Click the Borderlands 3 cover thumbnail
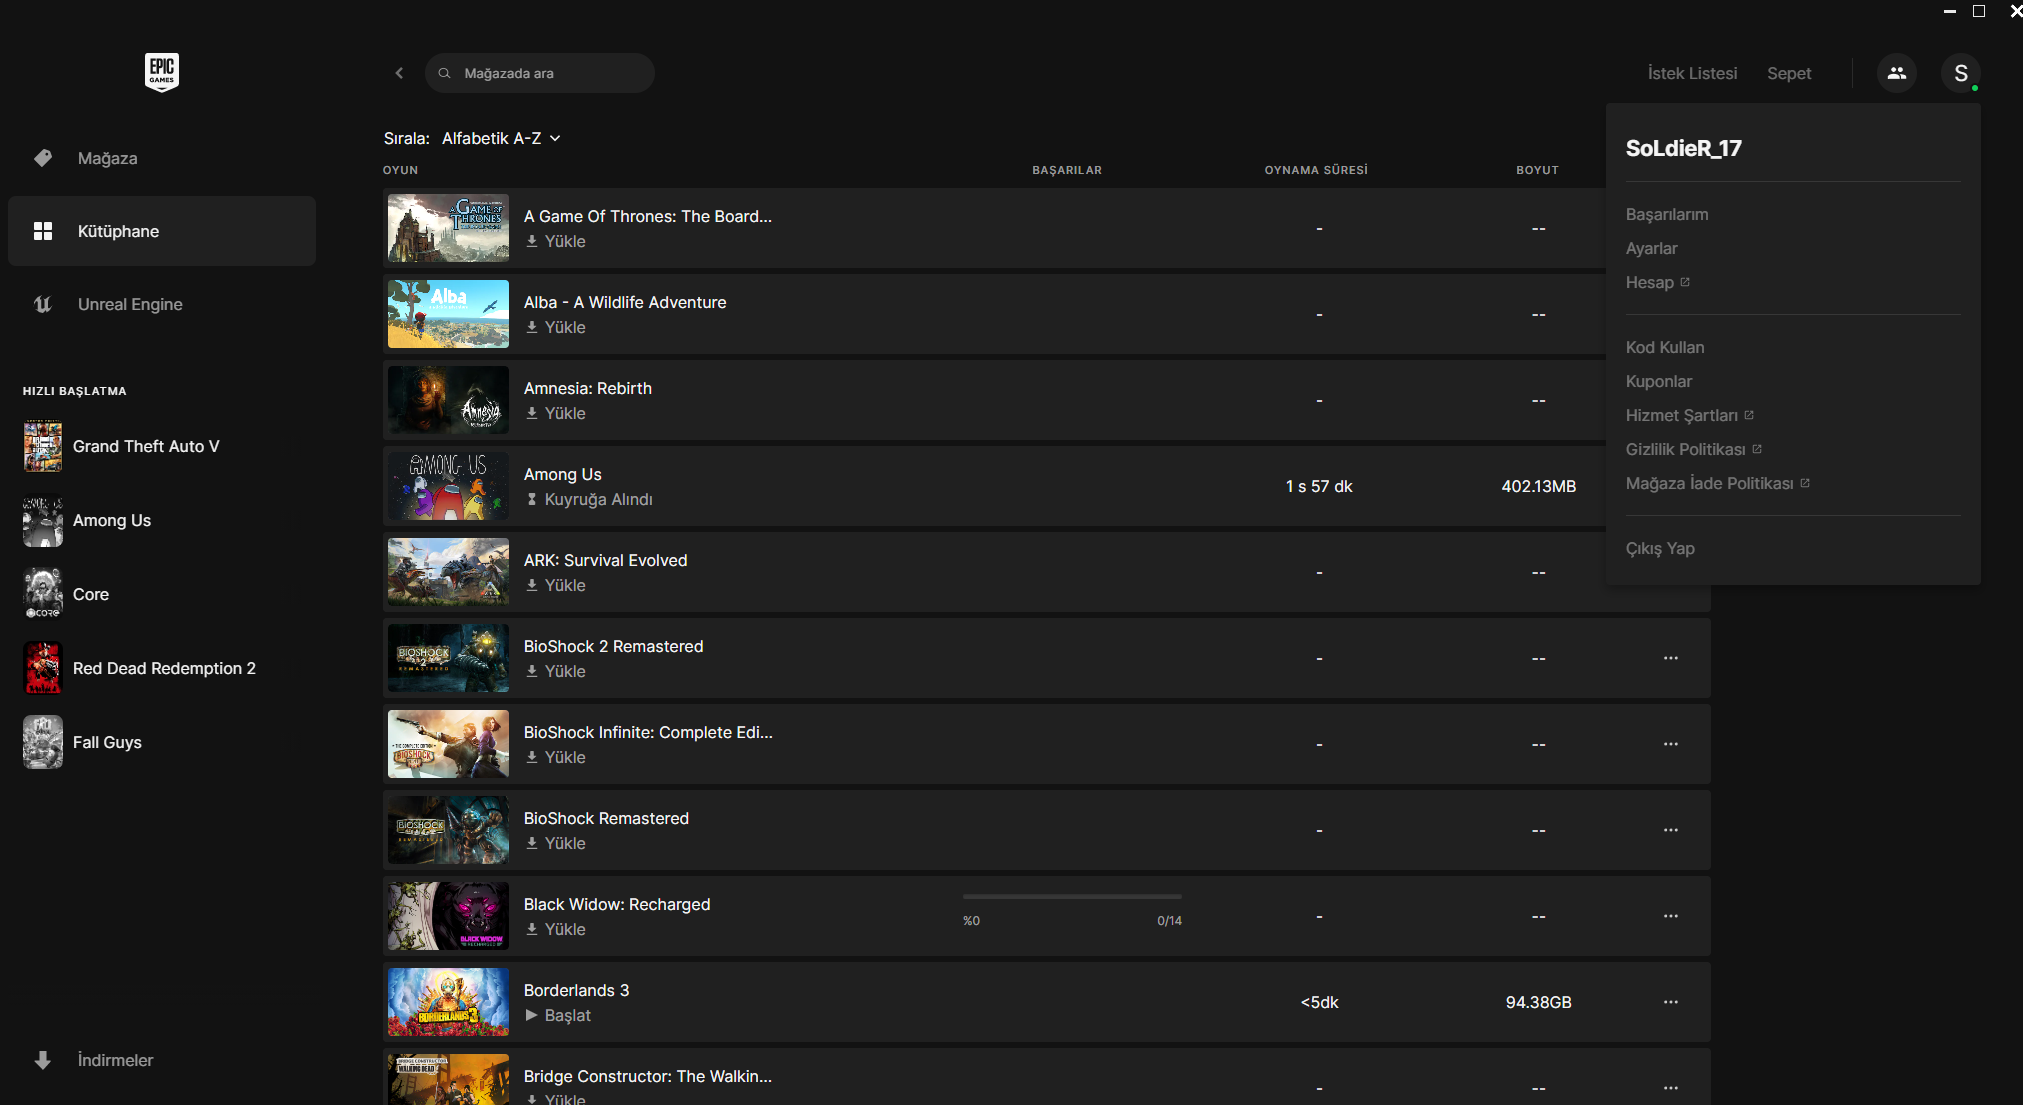Image resolution: width=2023 pixels, height=1105 pixels. pos(448,1002)
